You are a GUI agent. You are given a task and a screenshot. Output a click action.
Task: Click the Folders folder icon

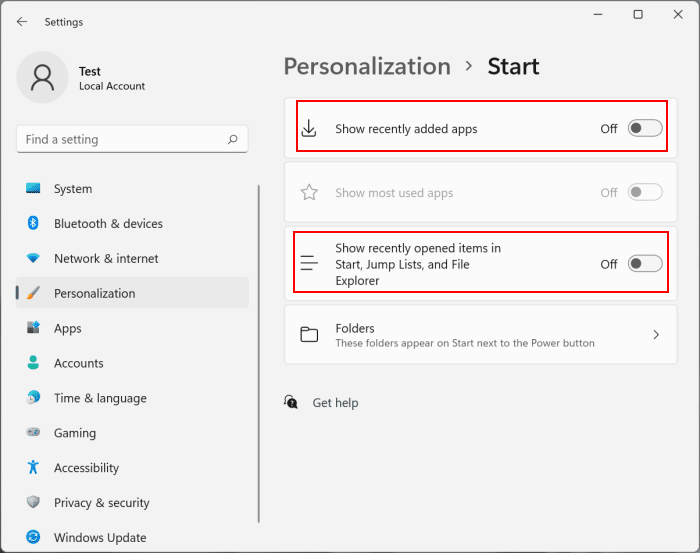(309, 334)
